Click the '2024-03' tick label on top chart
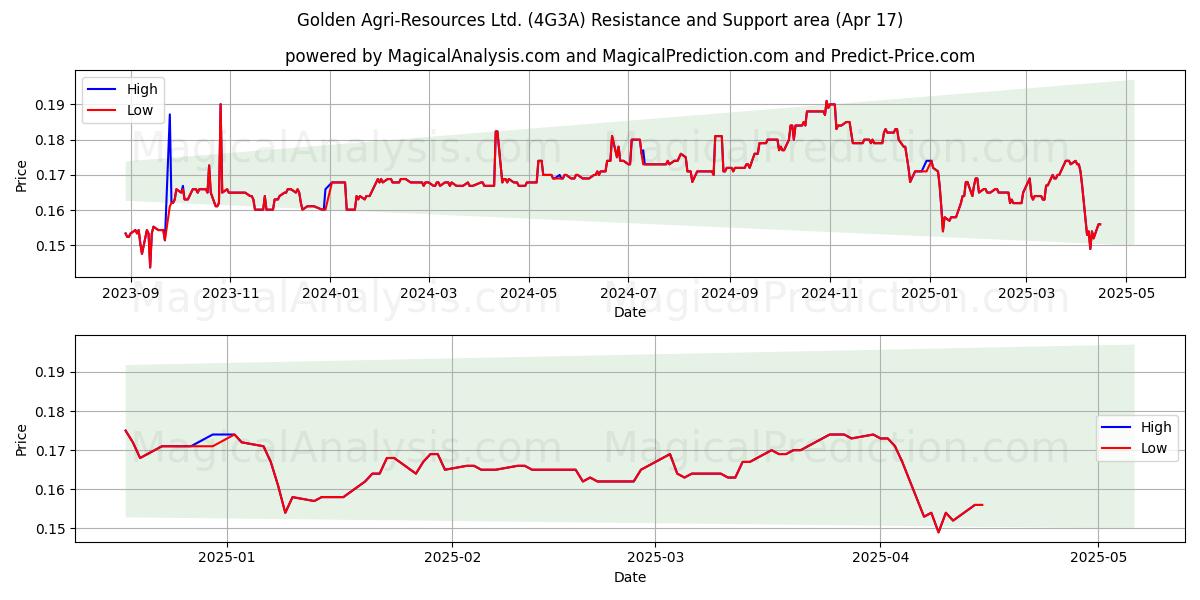This screenshot has width=1200, height=600. (429, 293)
